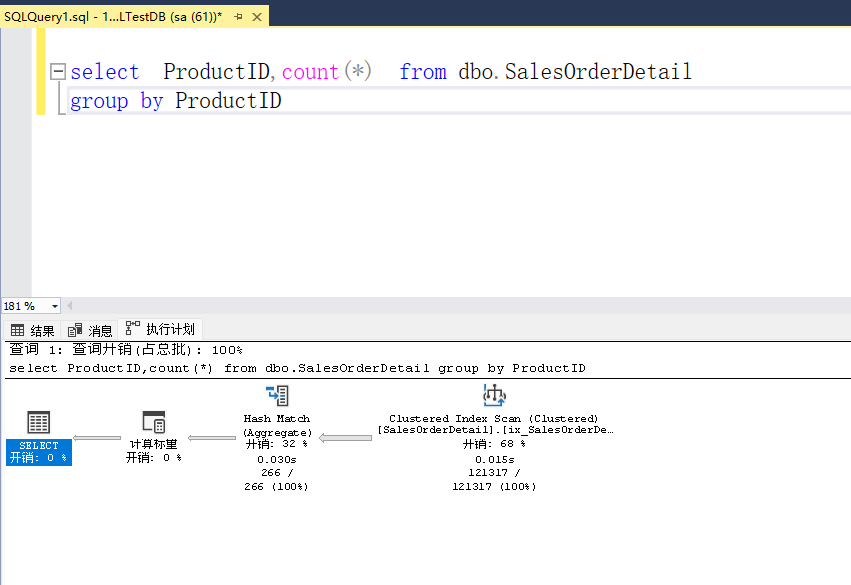Click the '121317 (100%)' row count
The height and width of the screenshot is (585, 851).
click(x=494, y=487)
